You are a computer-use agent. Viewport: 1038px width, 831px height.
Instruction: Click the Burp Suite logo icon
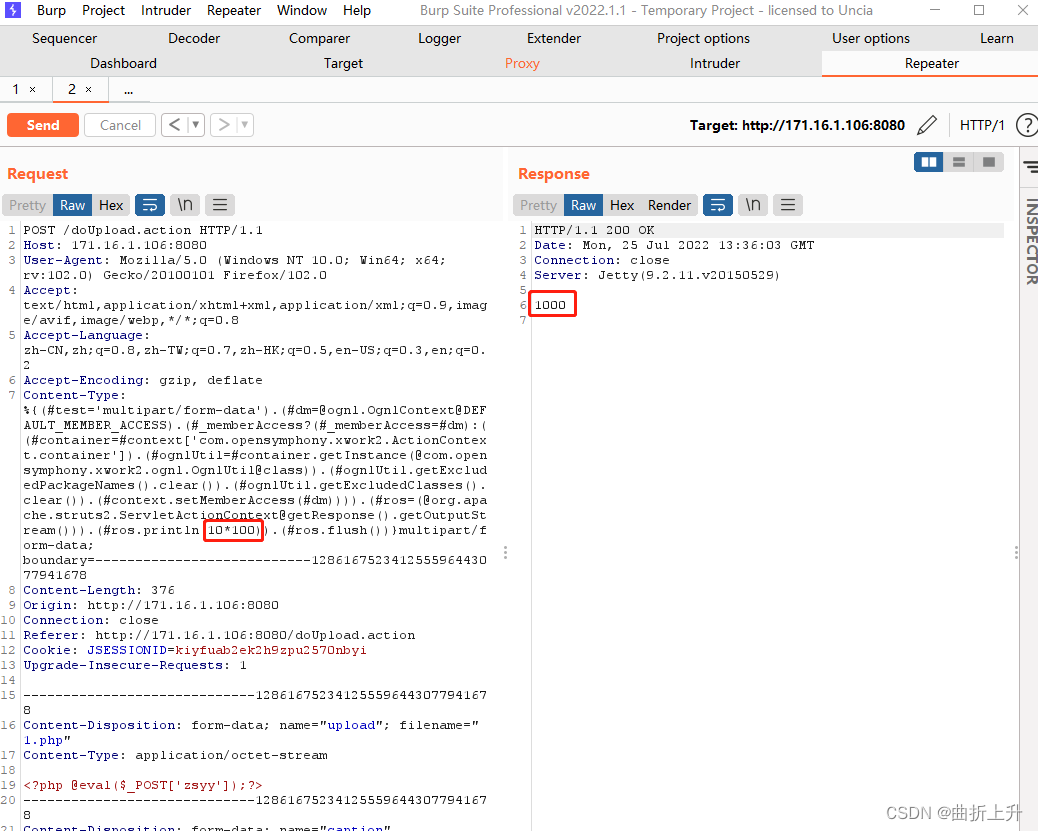point(13,10)
